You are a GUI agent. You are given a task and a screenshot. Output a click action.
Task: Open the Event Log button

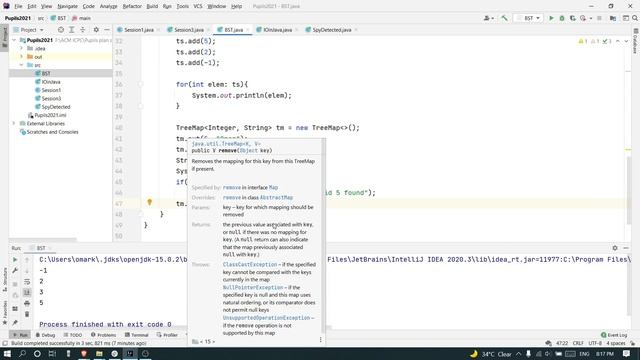tap(614, 335)
